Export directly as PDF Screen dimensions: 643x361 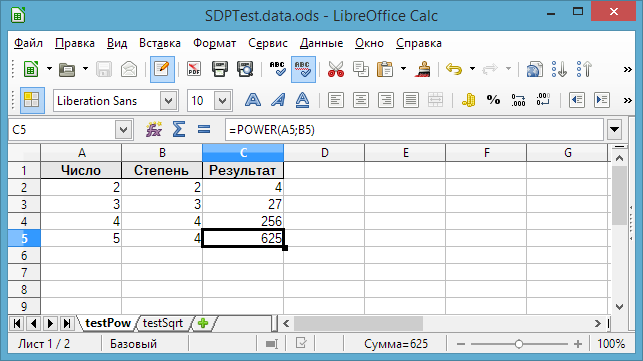194,69
